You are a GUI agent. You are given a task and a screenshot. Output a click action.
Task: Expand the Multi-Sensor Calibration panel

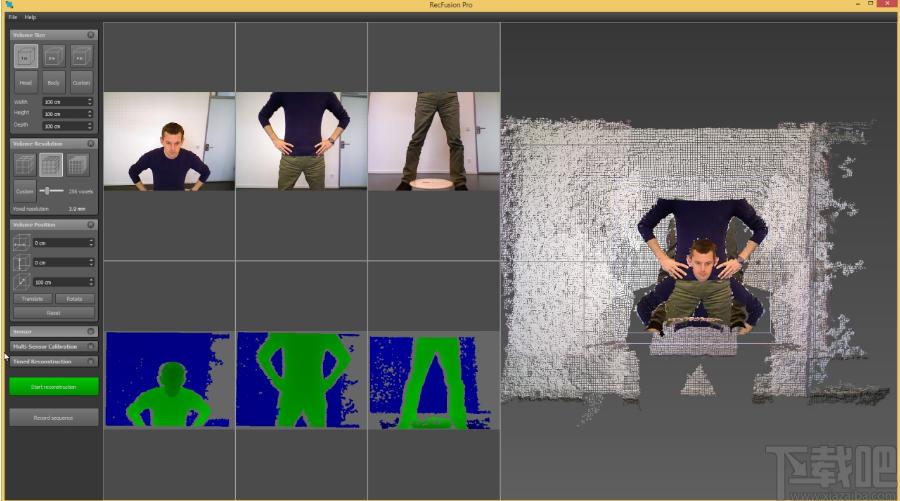[x=53, y=347]
